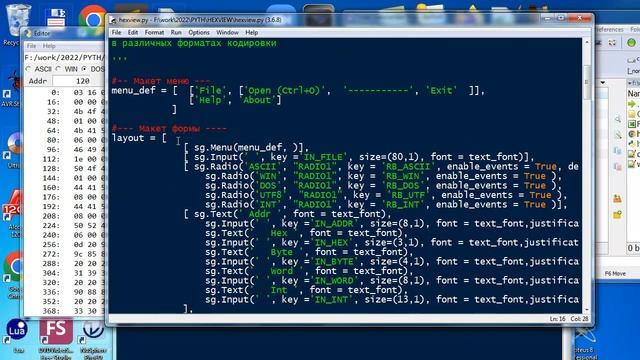640x360 pixels.
Task: Open the Google Chrome desktop icon at top
Action: click(x=92, y=17)
